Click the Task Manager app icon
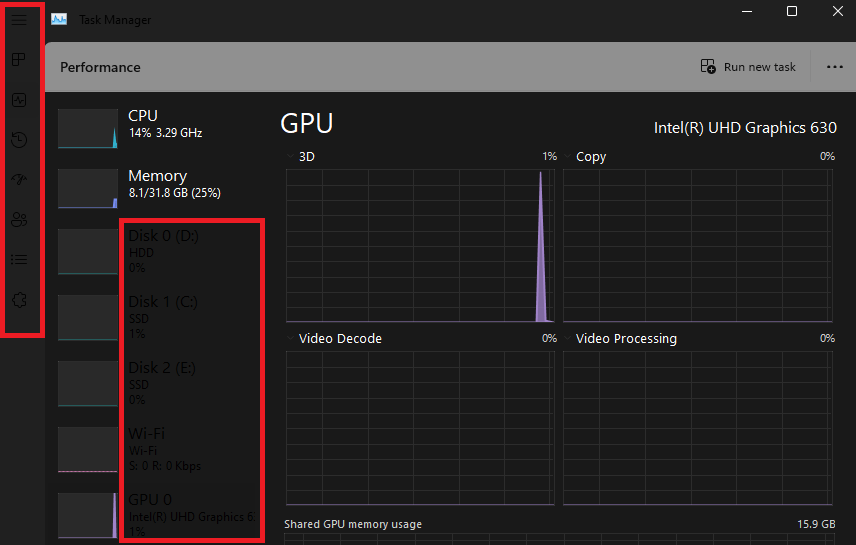Viewport: 856px width, 545px height. click(59, 20)
